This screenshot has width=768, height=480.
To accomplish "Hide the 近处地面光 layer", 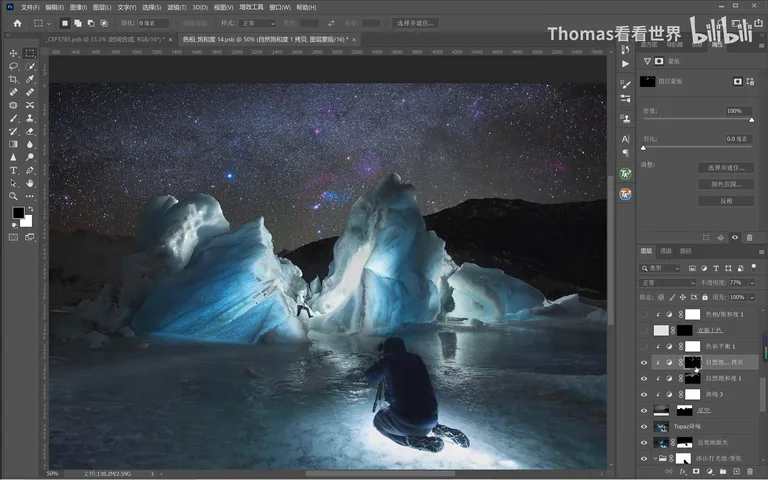I will [644, 442].
